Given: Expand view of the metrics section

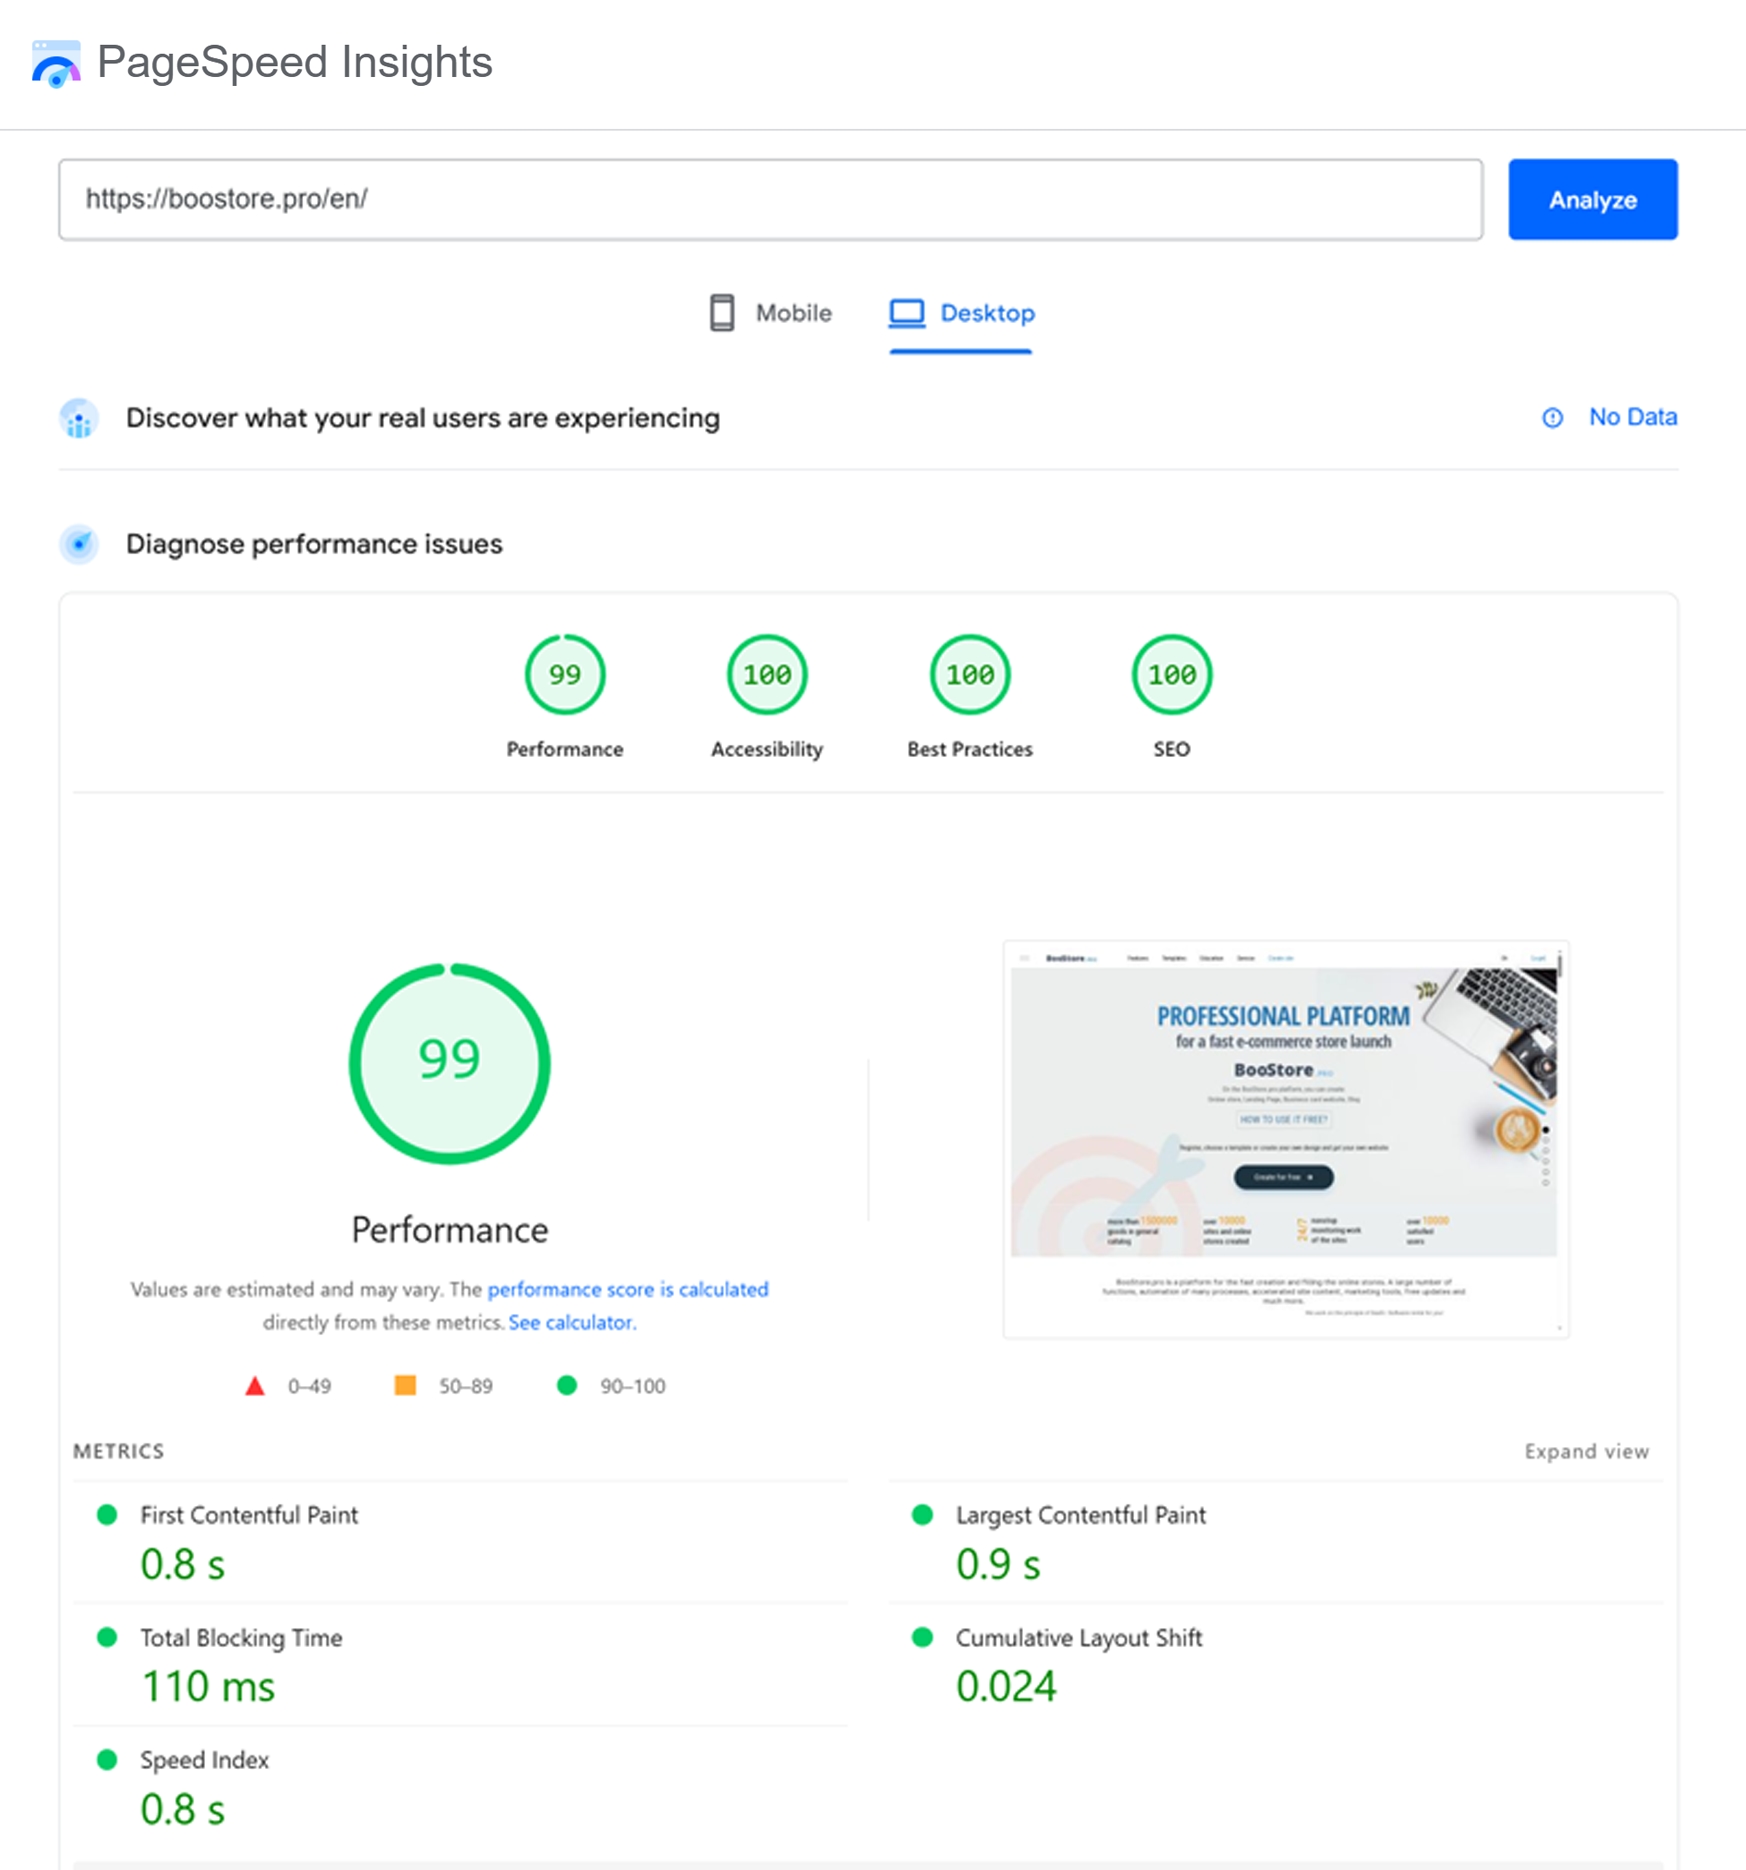Looking at the screenshot, I should pos(1586,1451).
